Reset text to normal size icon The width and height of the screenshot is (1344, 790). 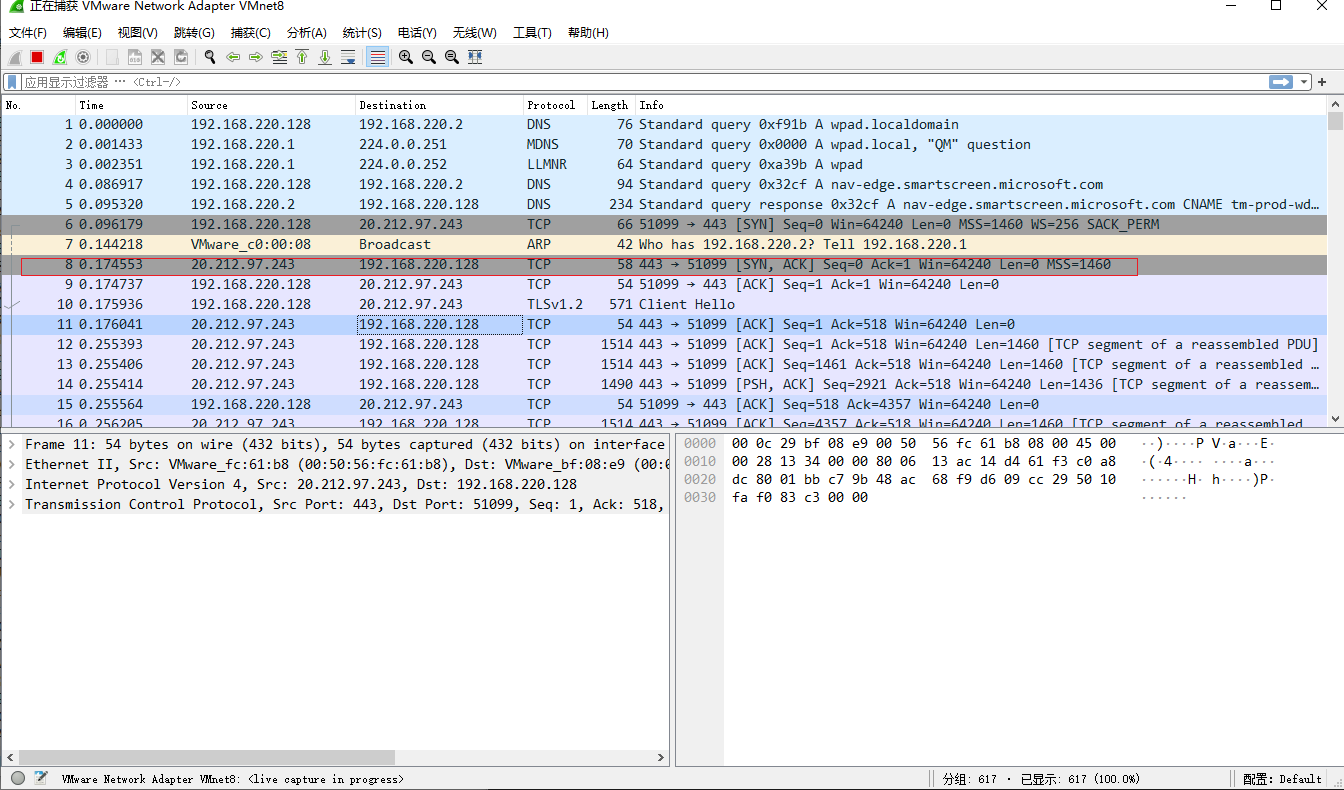pos(452,57)
